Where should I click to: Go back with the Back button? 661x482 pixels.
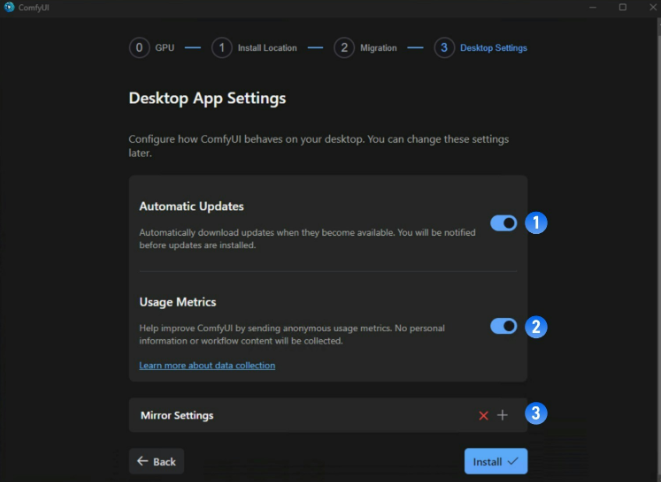[x=156, y=461]
